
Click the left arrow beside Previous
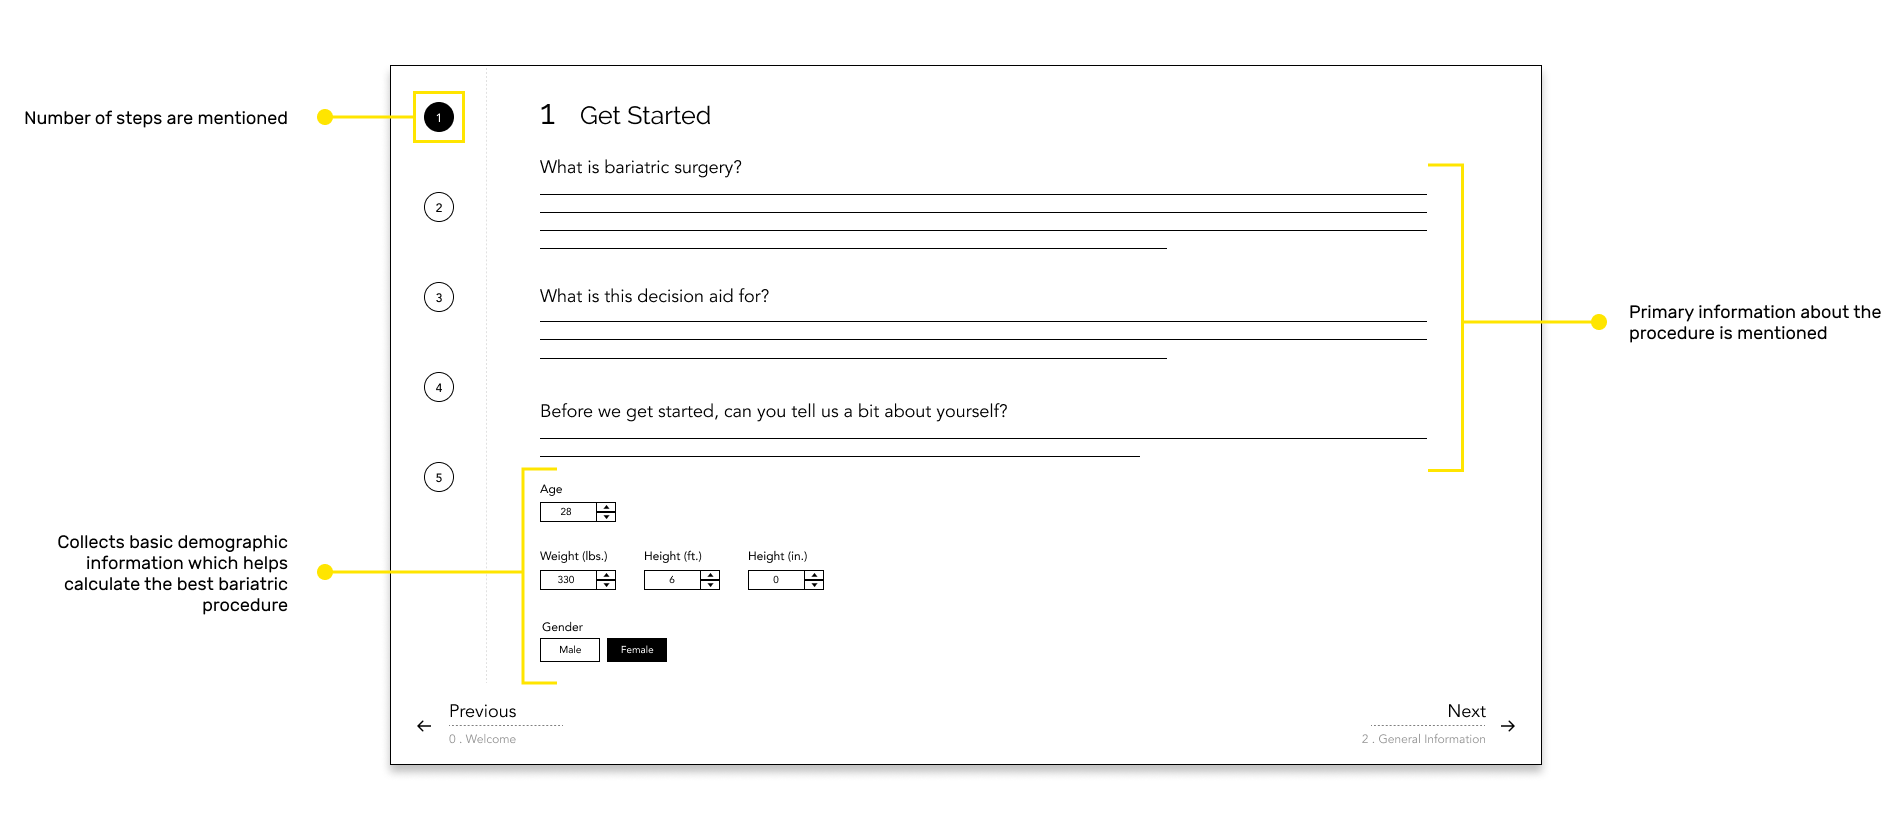point(424,726)
